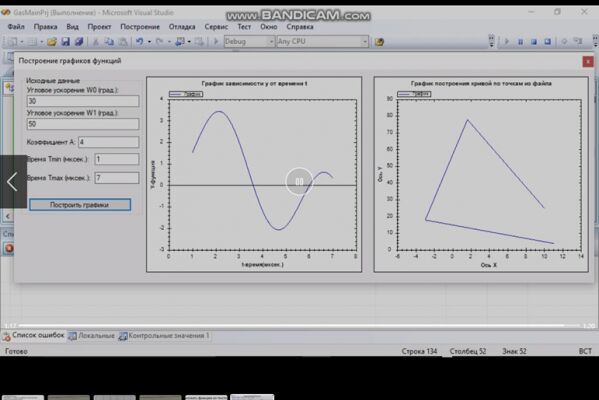Open the Debug configuration dropdown

tap(249, 41)
